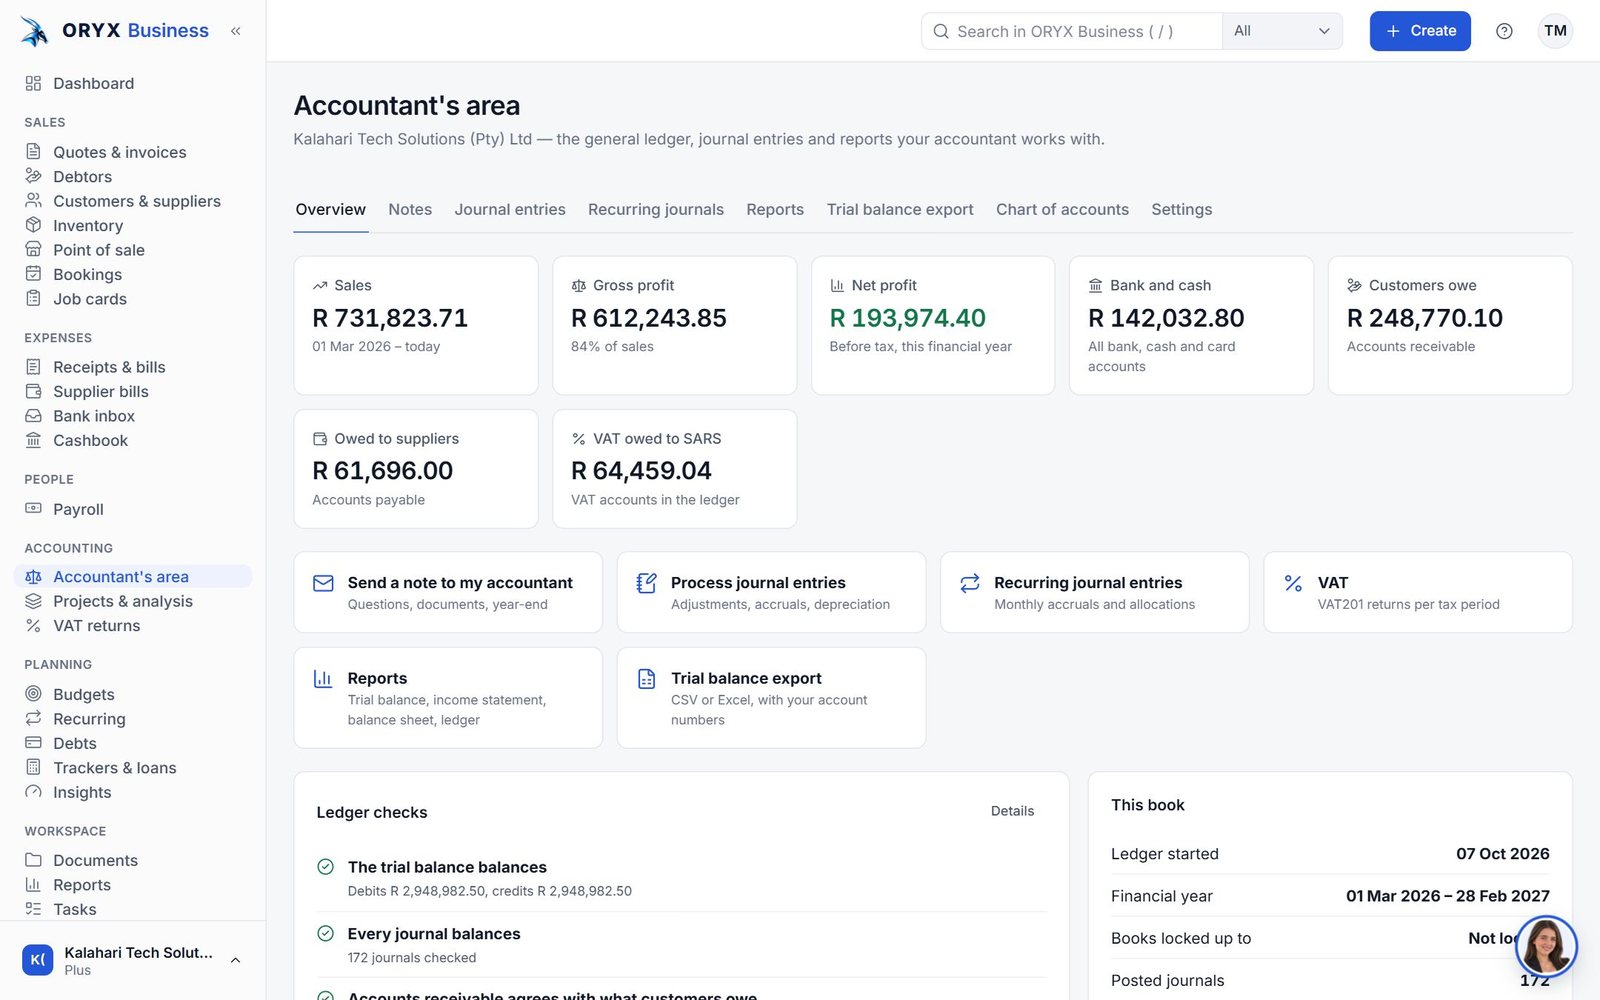The width and height of the screenshot is (1600, 1000).
Task: Click the Financial year date range value
Action: (x=1447, y=896)
